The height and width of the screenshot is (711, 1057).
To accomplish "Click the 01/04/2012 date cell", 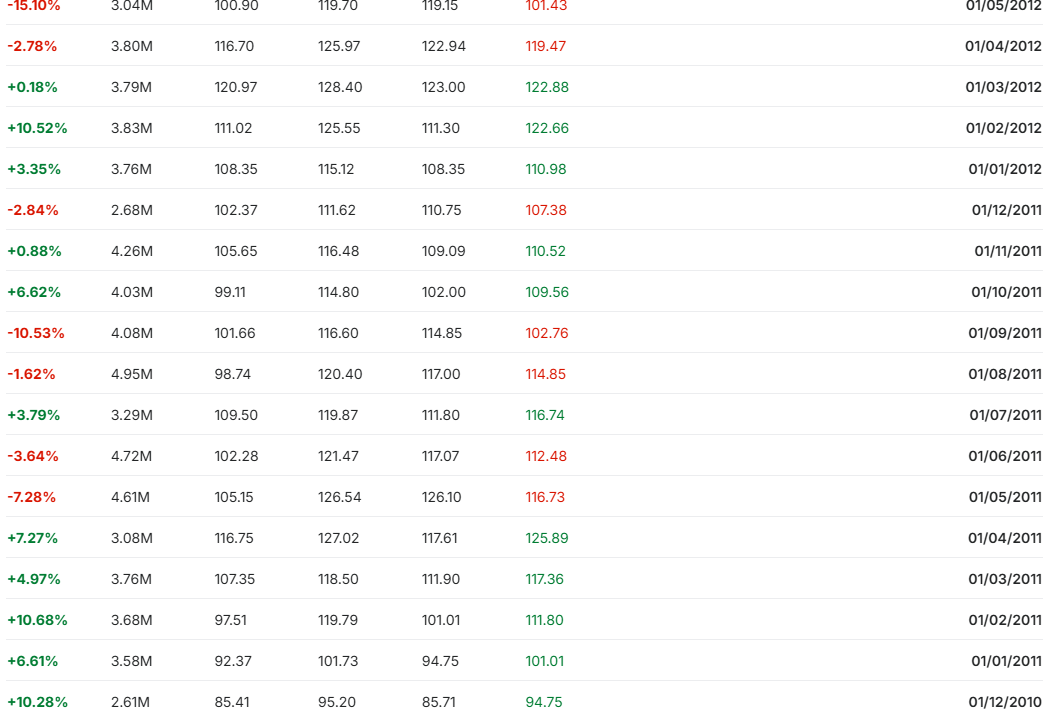I will (x=1003, y=46).
